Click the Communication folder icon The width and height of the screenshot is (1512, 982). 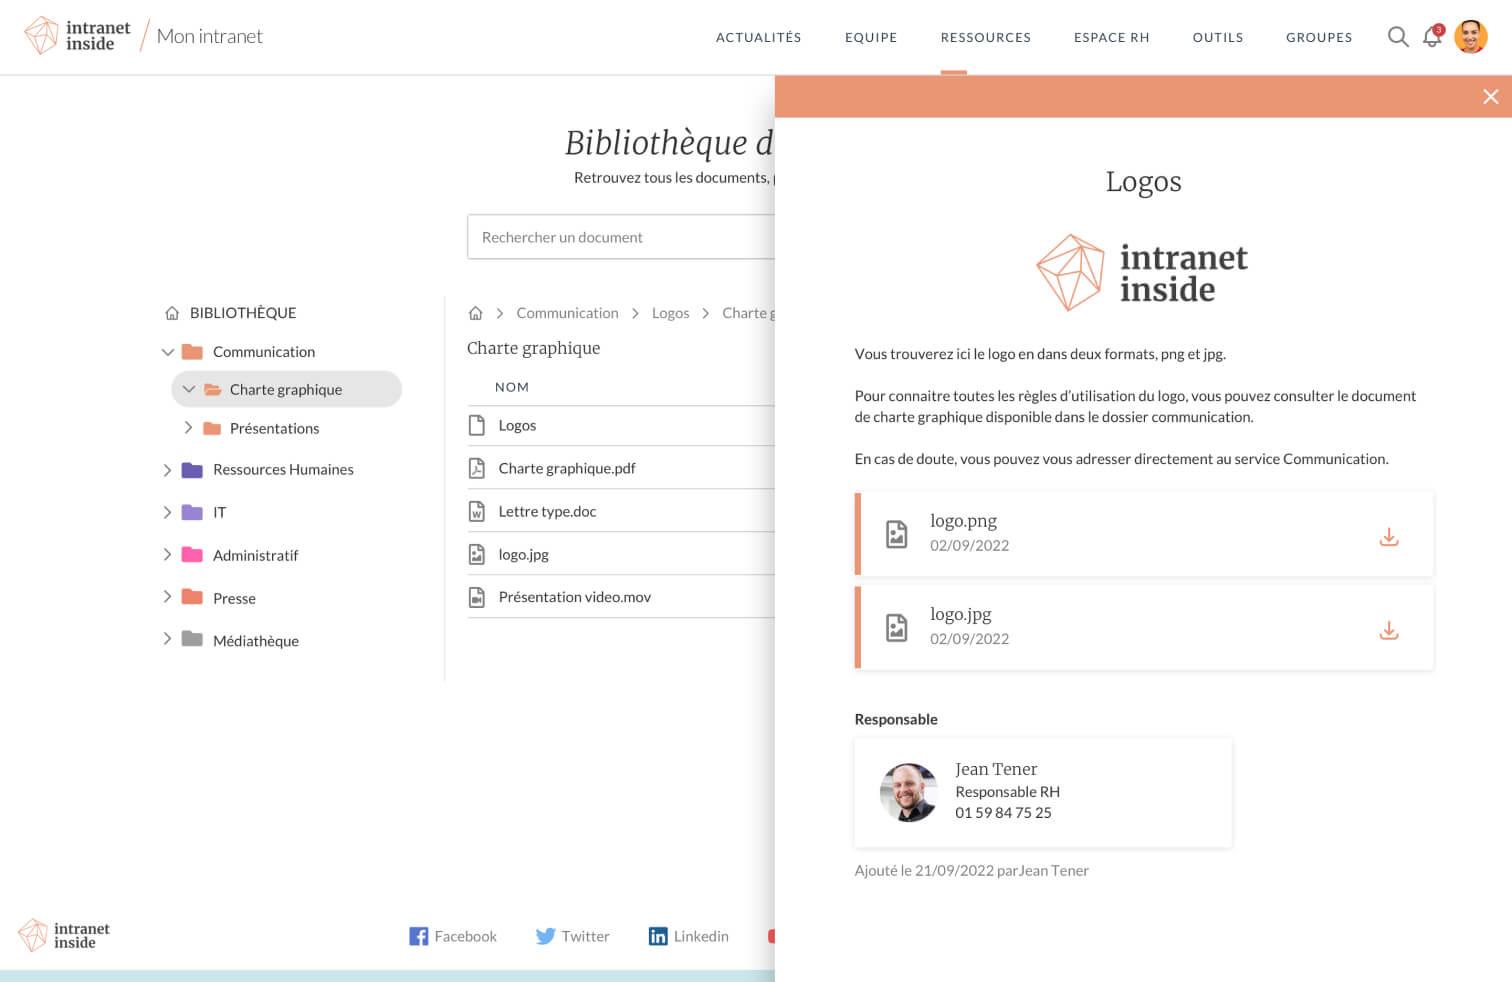pos(193,352)
